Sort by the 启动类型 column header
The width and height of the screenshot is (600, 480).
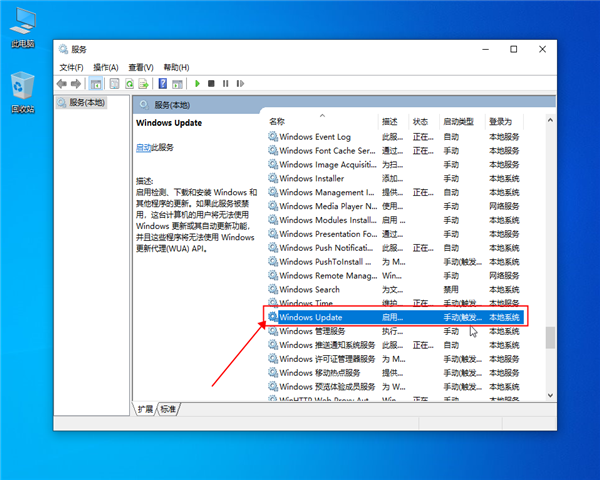(x=458, y=121)
